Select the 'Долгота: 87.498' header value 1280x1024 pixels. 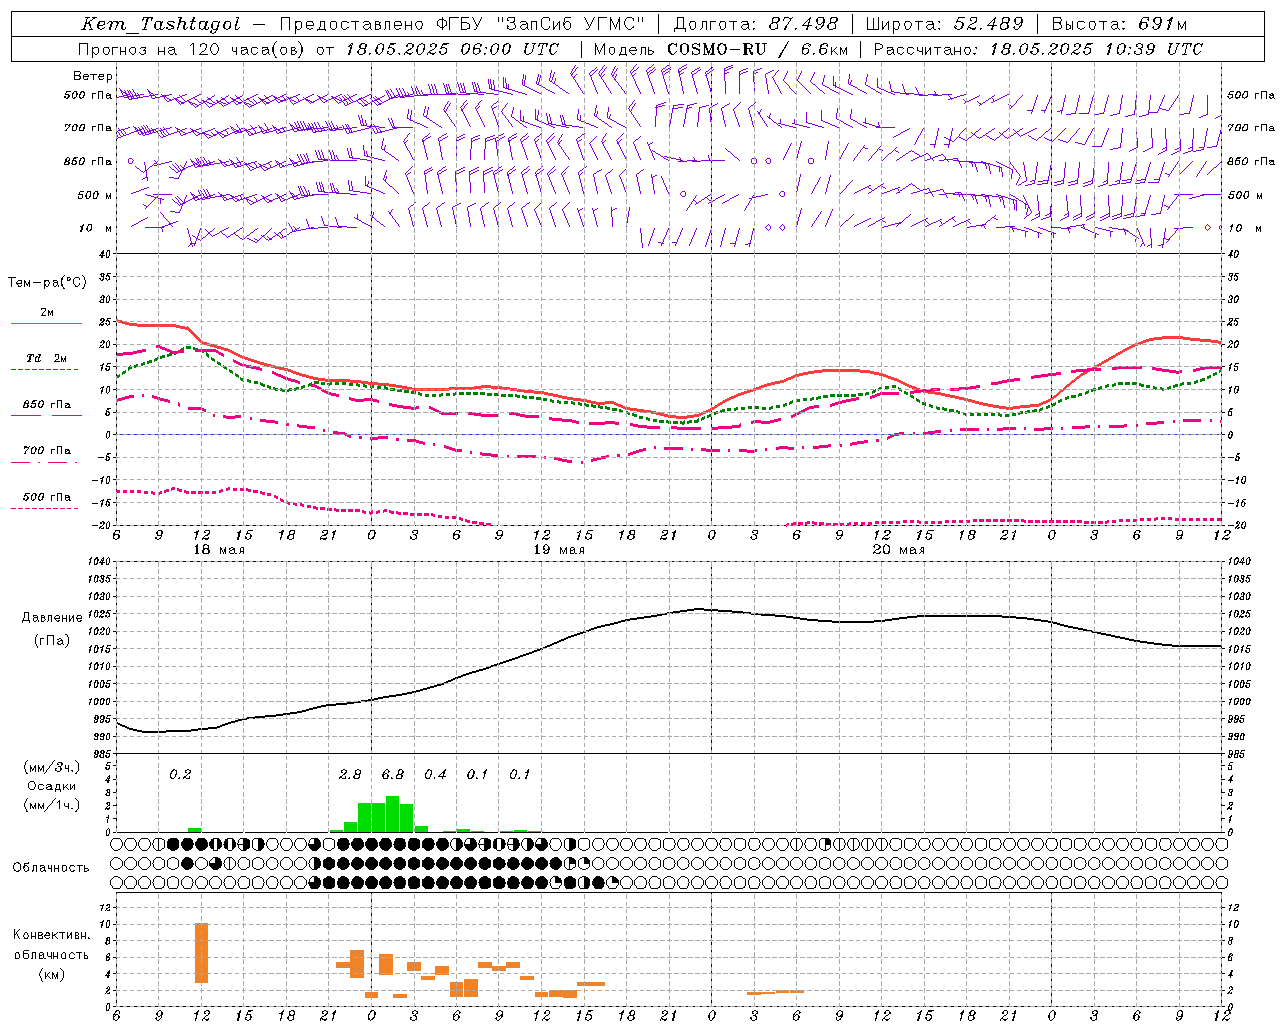[x=758, y=24]
